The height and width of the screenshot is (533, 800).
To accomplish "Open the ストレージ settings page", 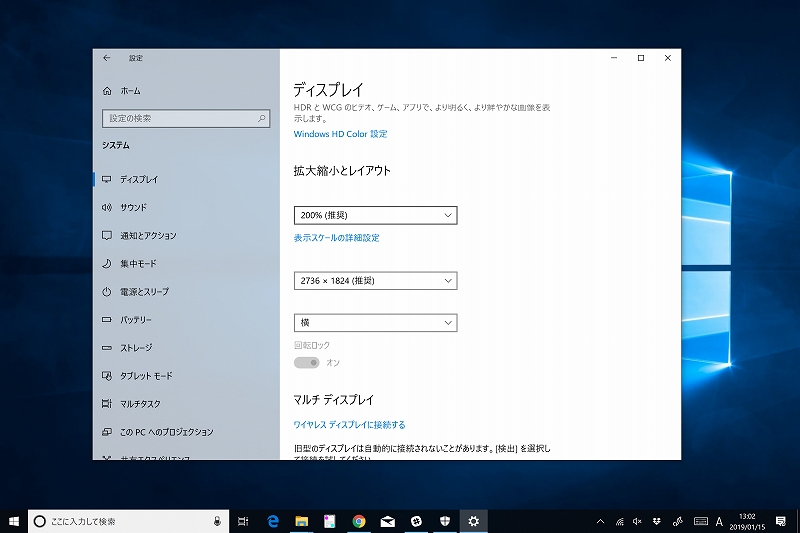I will pos(136,347).
